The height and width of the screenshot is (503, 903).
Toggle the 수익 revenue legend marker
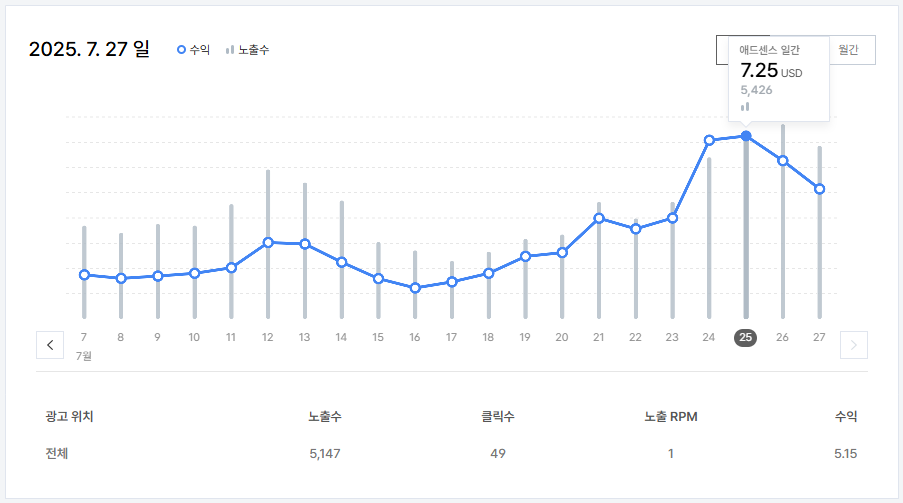[x=194, y=50]
